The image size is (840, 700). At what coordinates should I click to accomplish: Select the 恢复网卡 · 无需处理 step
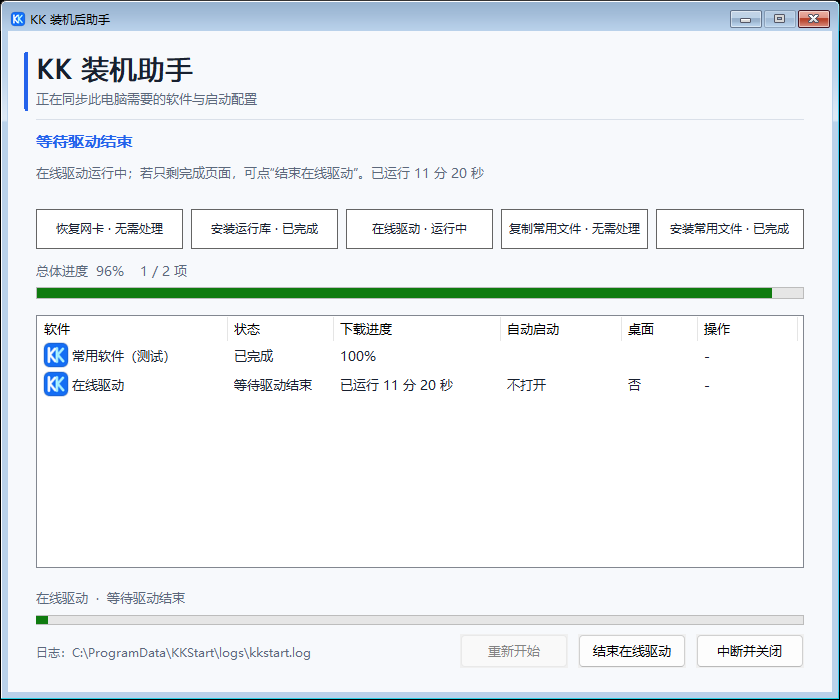tap(109, 229)
